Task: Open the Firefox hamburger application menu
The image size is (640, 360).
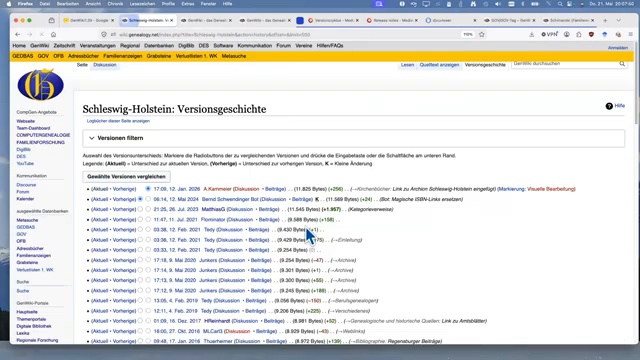Action: [x=631, y=35]
